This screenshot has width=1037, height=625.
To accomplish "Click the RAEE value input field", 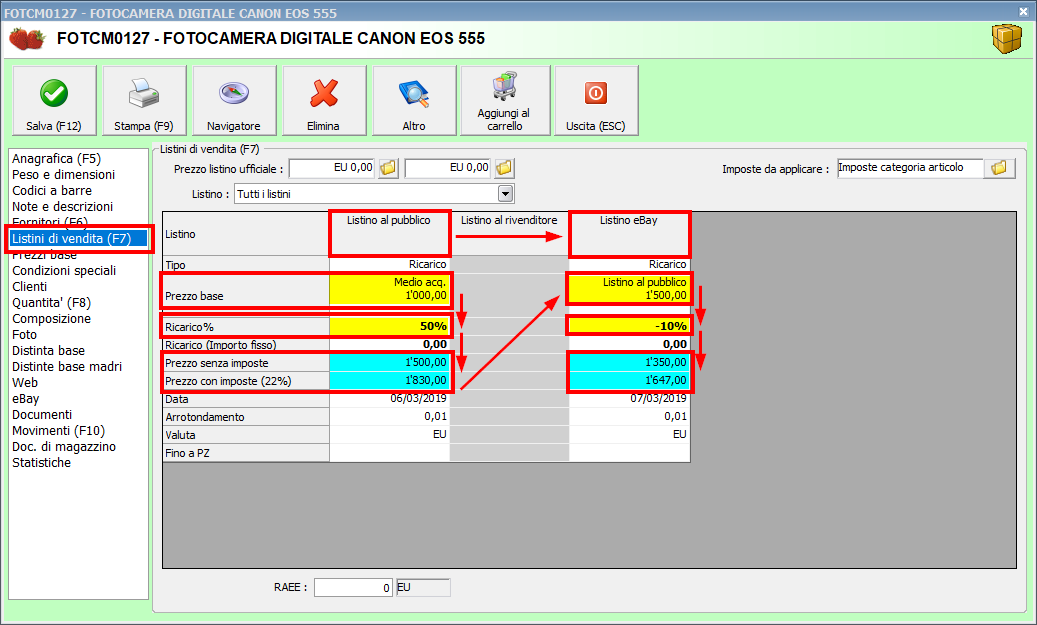I will tap(354, 587).
